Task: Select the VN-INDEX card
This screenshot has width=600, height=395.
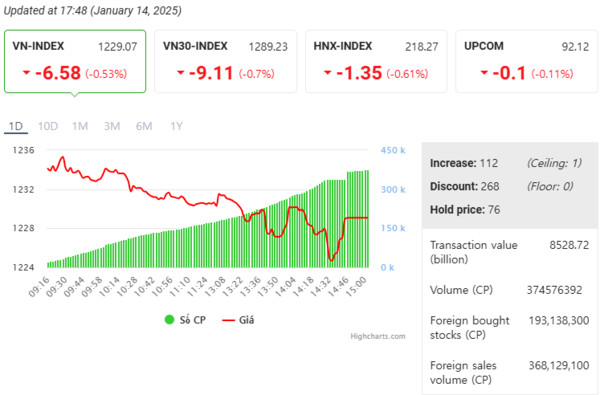Action: click(x=75, y=61)
